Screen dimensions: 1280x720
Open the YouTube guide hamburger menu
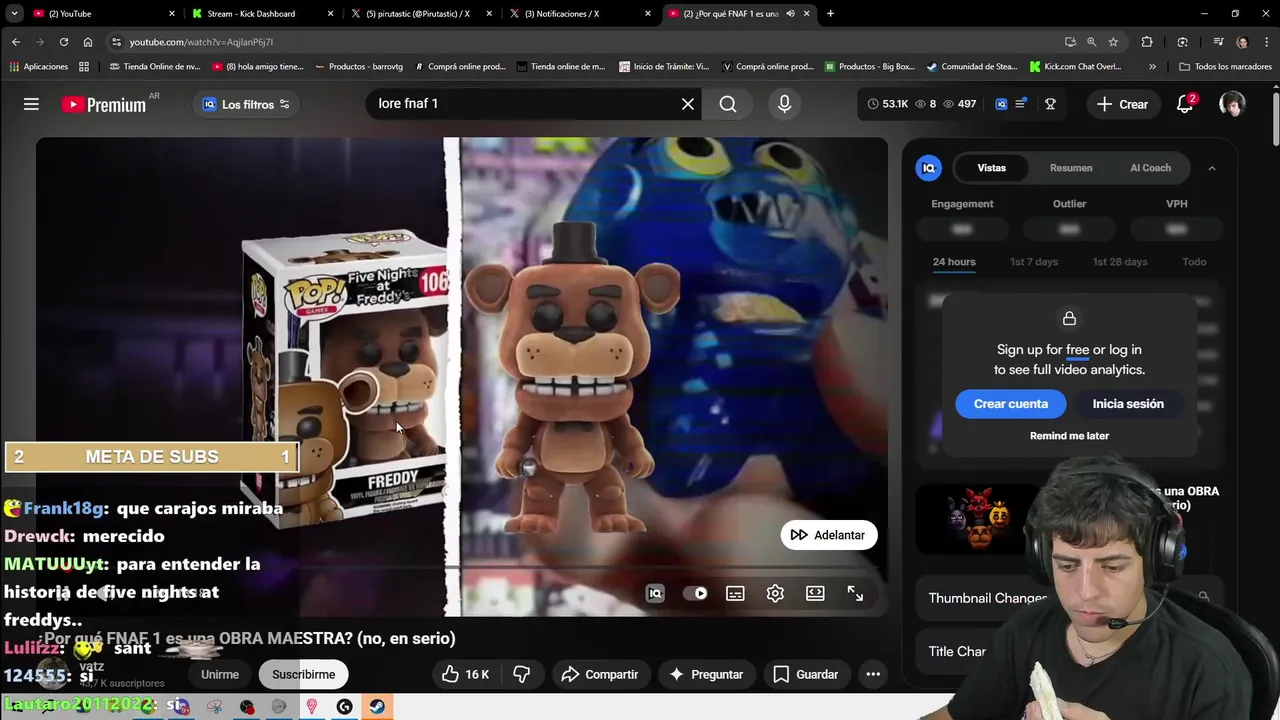[31, 104]
